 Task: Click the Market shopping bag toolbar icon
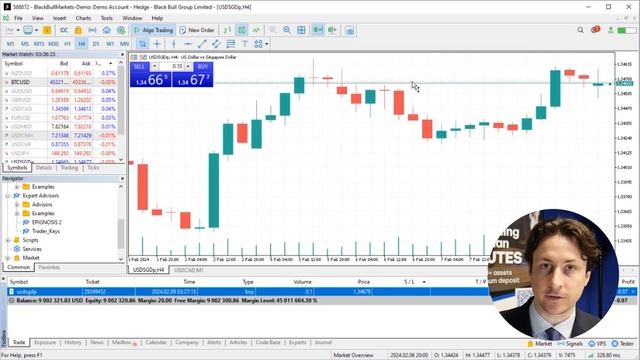click(x=78, y=30)
